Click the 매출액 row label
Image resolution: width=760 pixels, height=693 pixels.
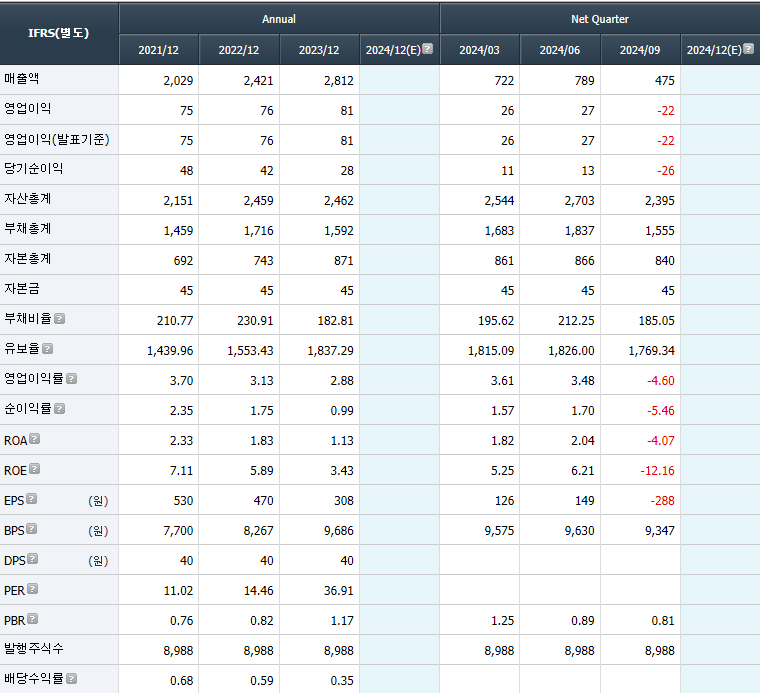pos(21,79)
